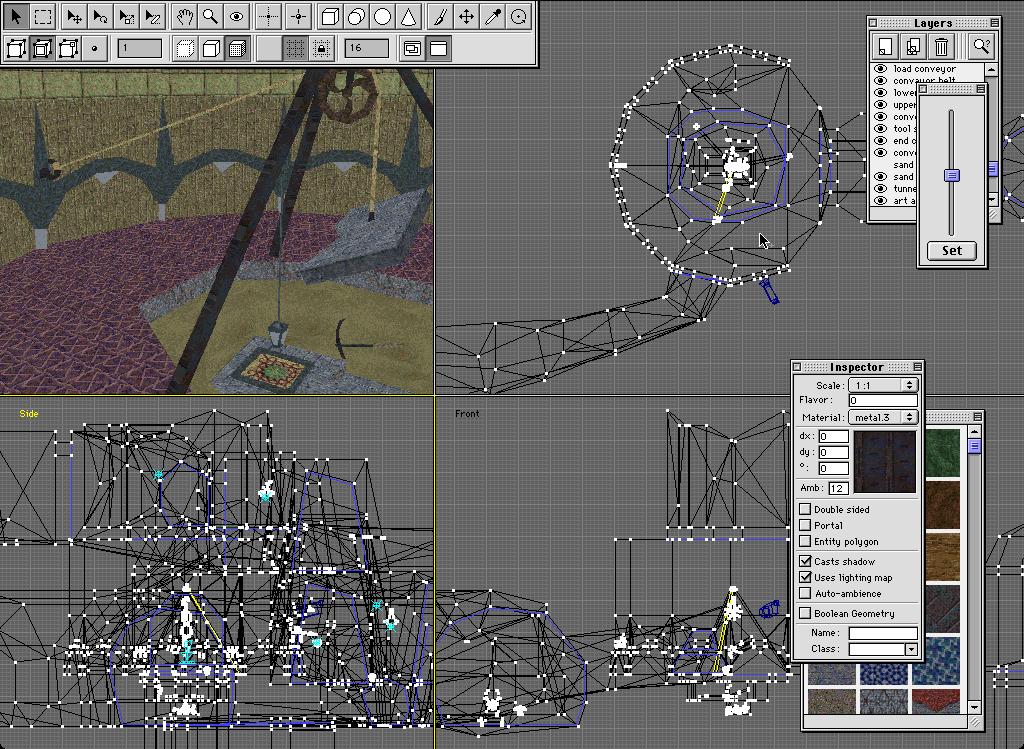Open the Material metal.3 dropdown
The width and height of the screenshot is (1024, 749).
pos(882,417)
